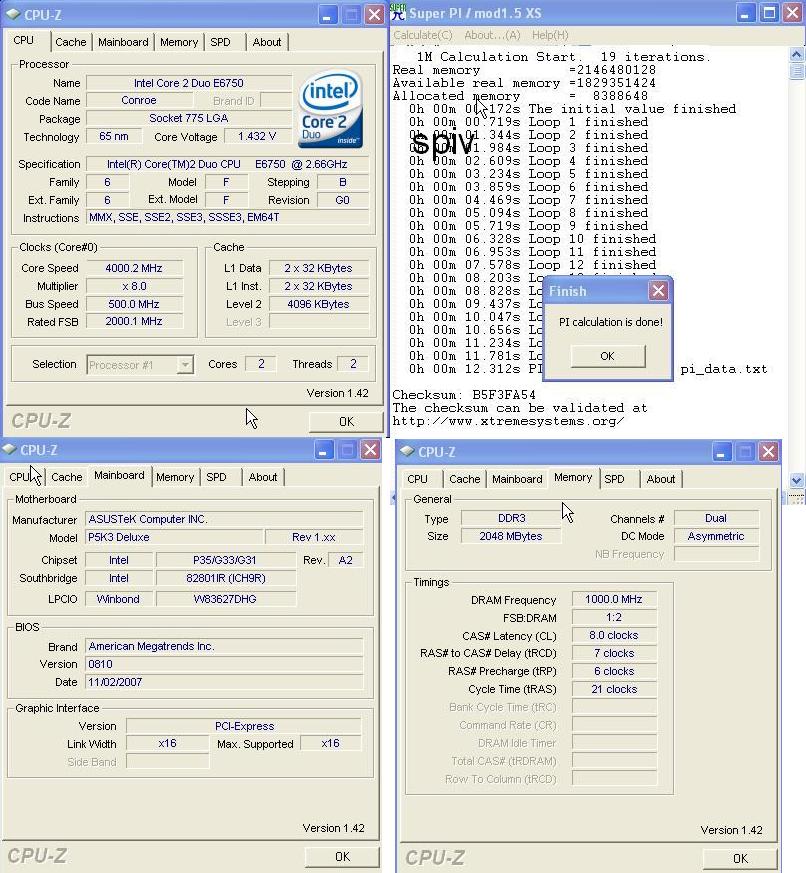Image resolution: width=806 pixels, height=873 pixels.
Task: Minimize the top-left CPU-Z window
Action: point(327,14)
